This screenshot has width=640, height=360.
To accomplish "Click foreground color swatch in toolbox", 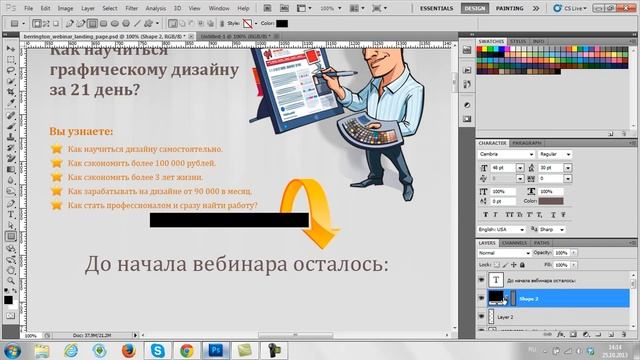I will [8, 300].
